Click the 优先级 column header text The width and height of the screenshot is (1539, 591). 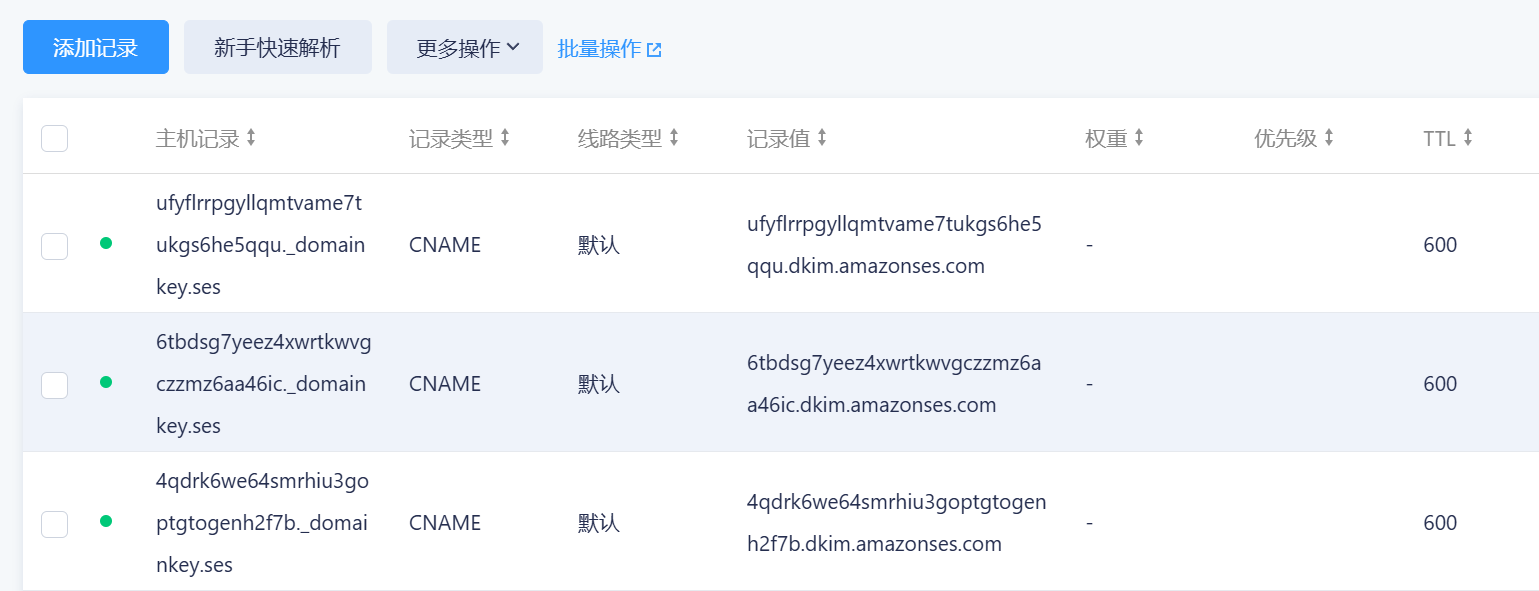tap(1286, 138)
